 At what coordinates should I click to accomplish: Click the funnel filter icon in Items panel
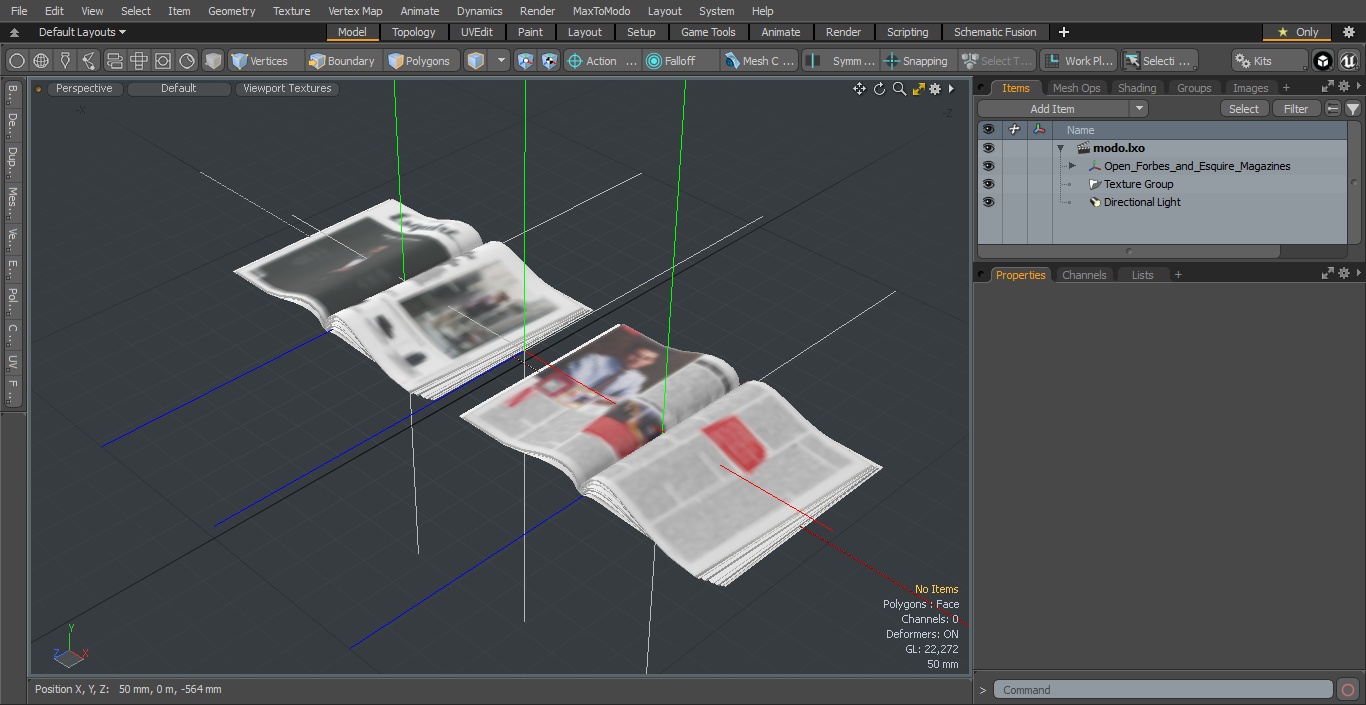click(x=1352, y=109)
